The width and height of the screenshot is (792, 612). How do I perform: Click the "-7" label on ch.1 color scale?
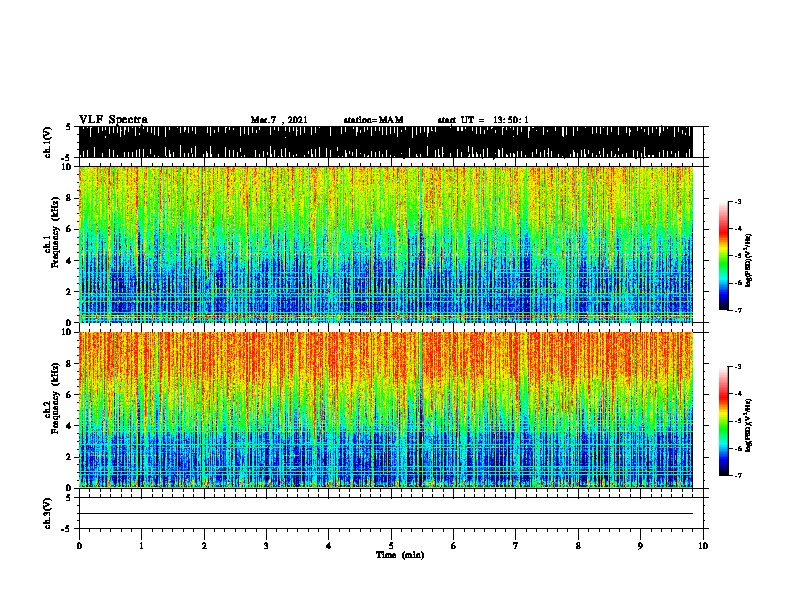[x=738, y=310]
